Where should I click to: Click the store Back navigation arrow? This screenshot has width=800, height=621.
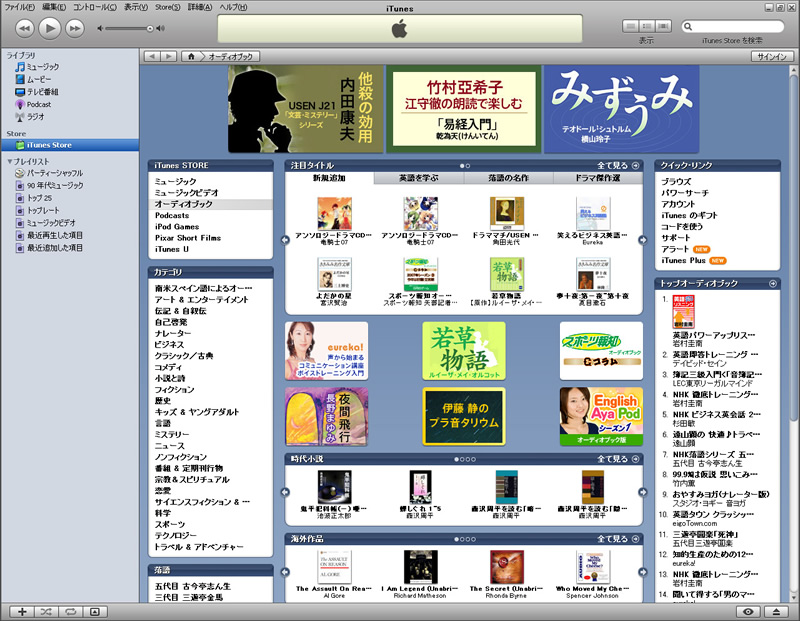152,56
